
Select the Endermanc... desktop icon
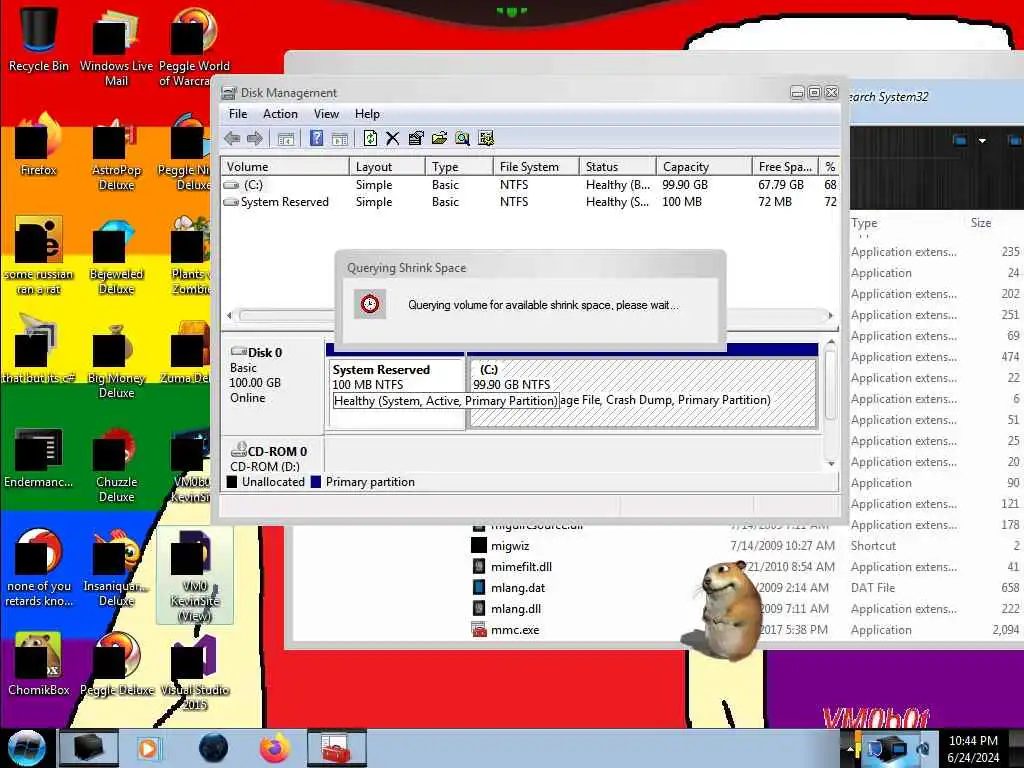(x=38, y=458)
